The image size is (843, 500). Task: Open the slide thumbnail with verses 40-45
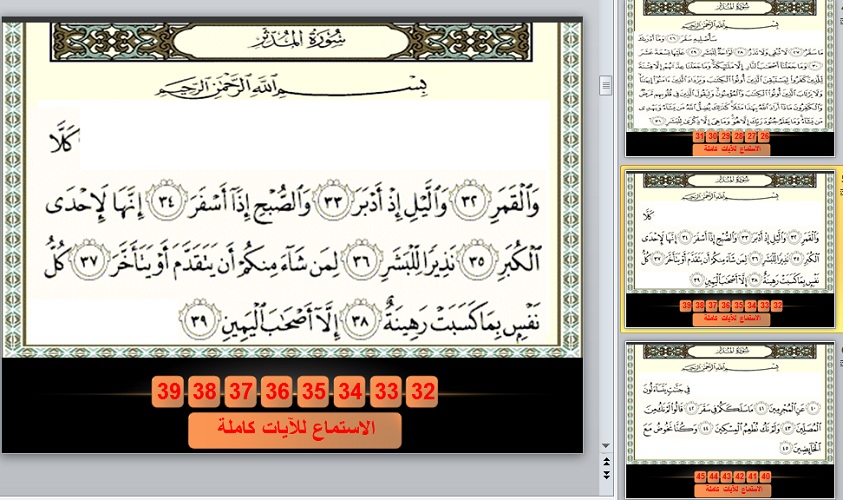(730, 420)
